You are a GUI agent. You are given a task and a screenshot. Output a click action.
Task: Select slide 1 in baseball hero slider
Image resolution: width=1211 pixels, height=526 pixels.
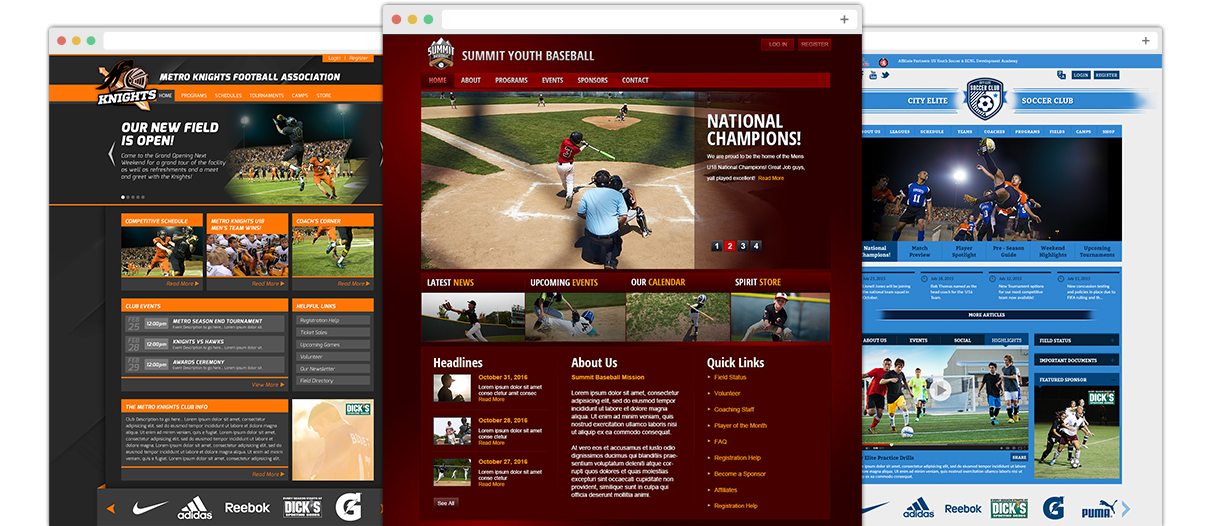coord(717,246)
